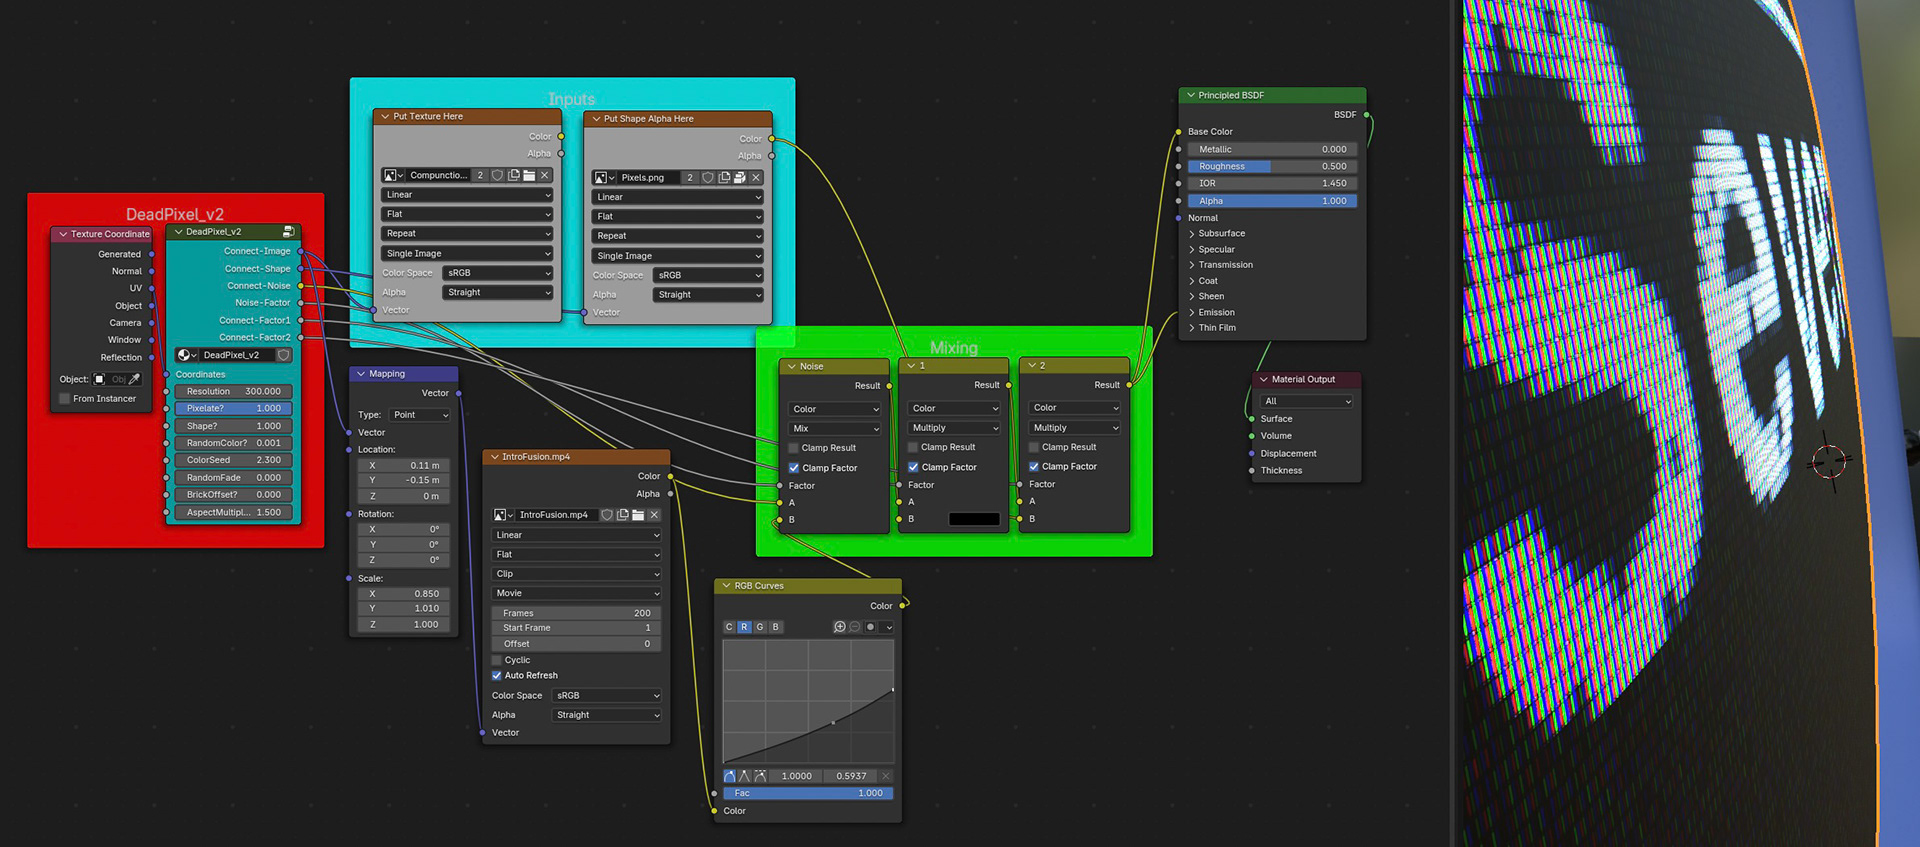Disable Clamp Factor in node 1
This screenshot has width=1920, height=847.
913,467
